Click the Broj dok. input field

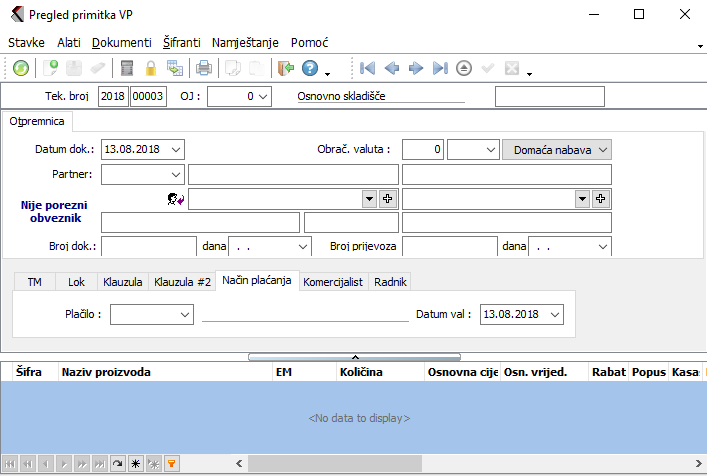coord(148,246)
